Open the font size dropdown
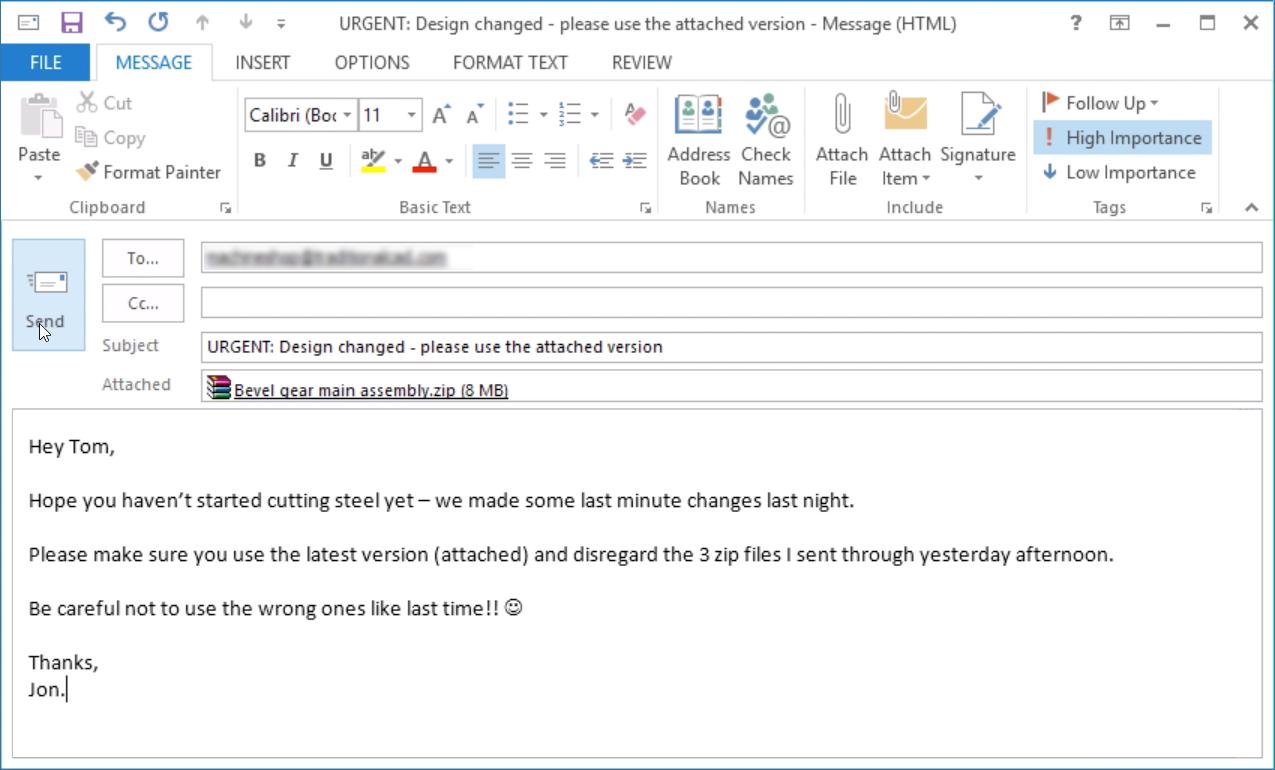The image size is (1275, 770). point(411,116)
